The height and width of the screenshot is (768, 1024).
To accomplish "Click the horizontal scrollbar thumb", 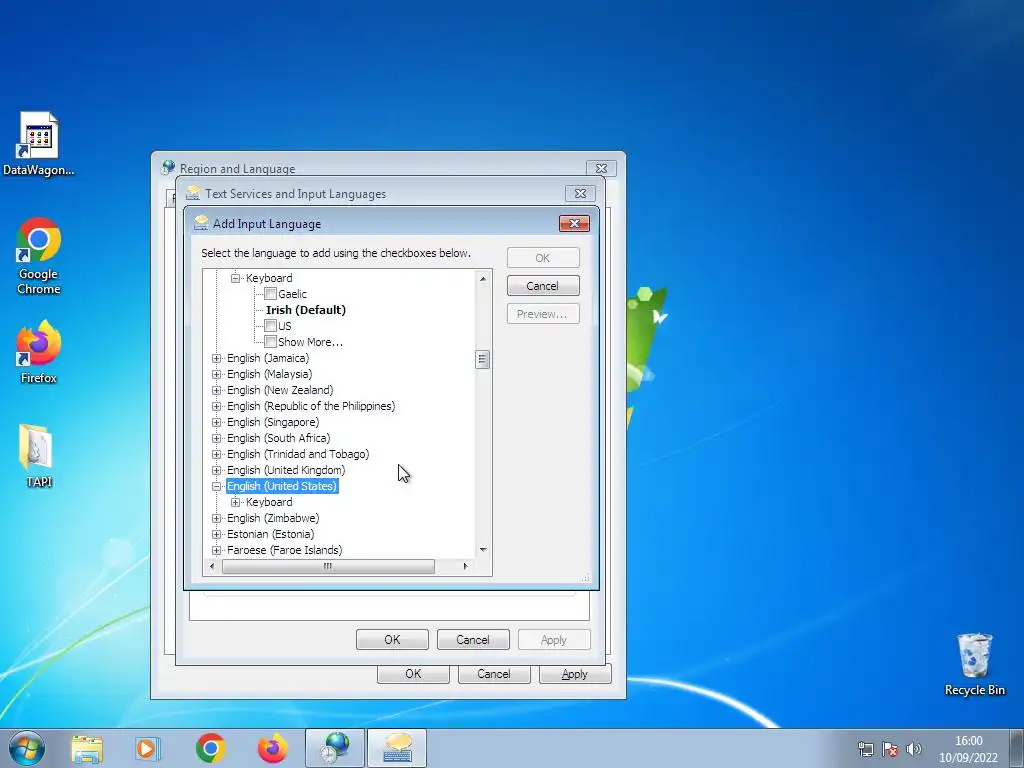I will coord(328,566).
